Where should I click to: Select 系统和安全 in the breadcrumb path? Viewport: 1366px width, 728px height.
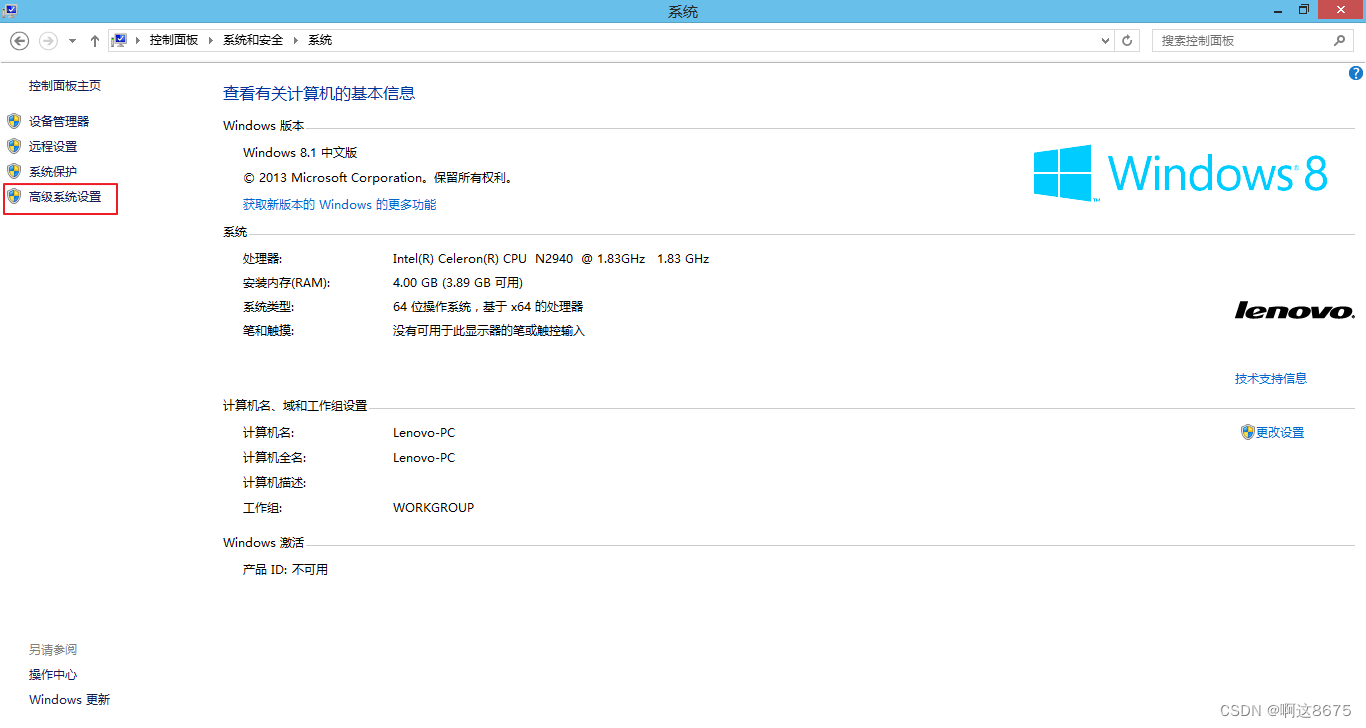click(x=253, y=40)
